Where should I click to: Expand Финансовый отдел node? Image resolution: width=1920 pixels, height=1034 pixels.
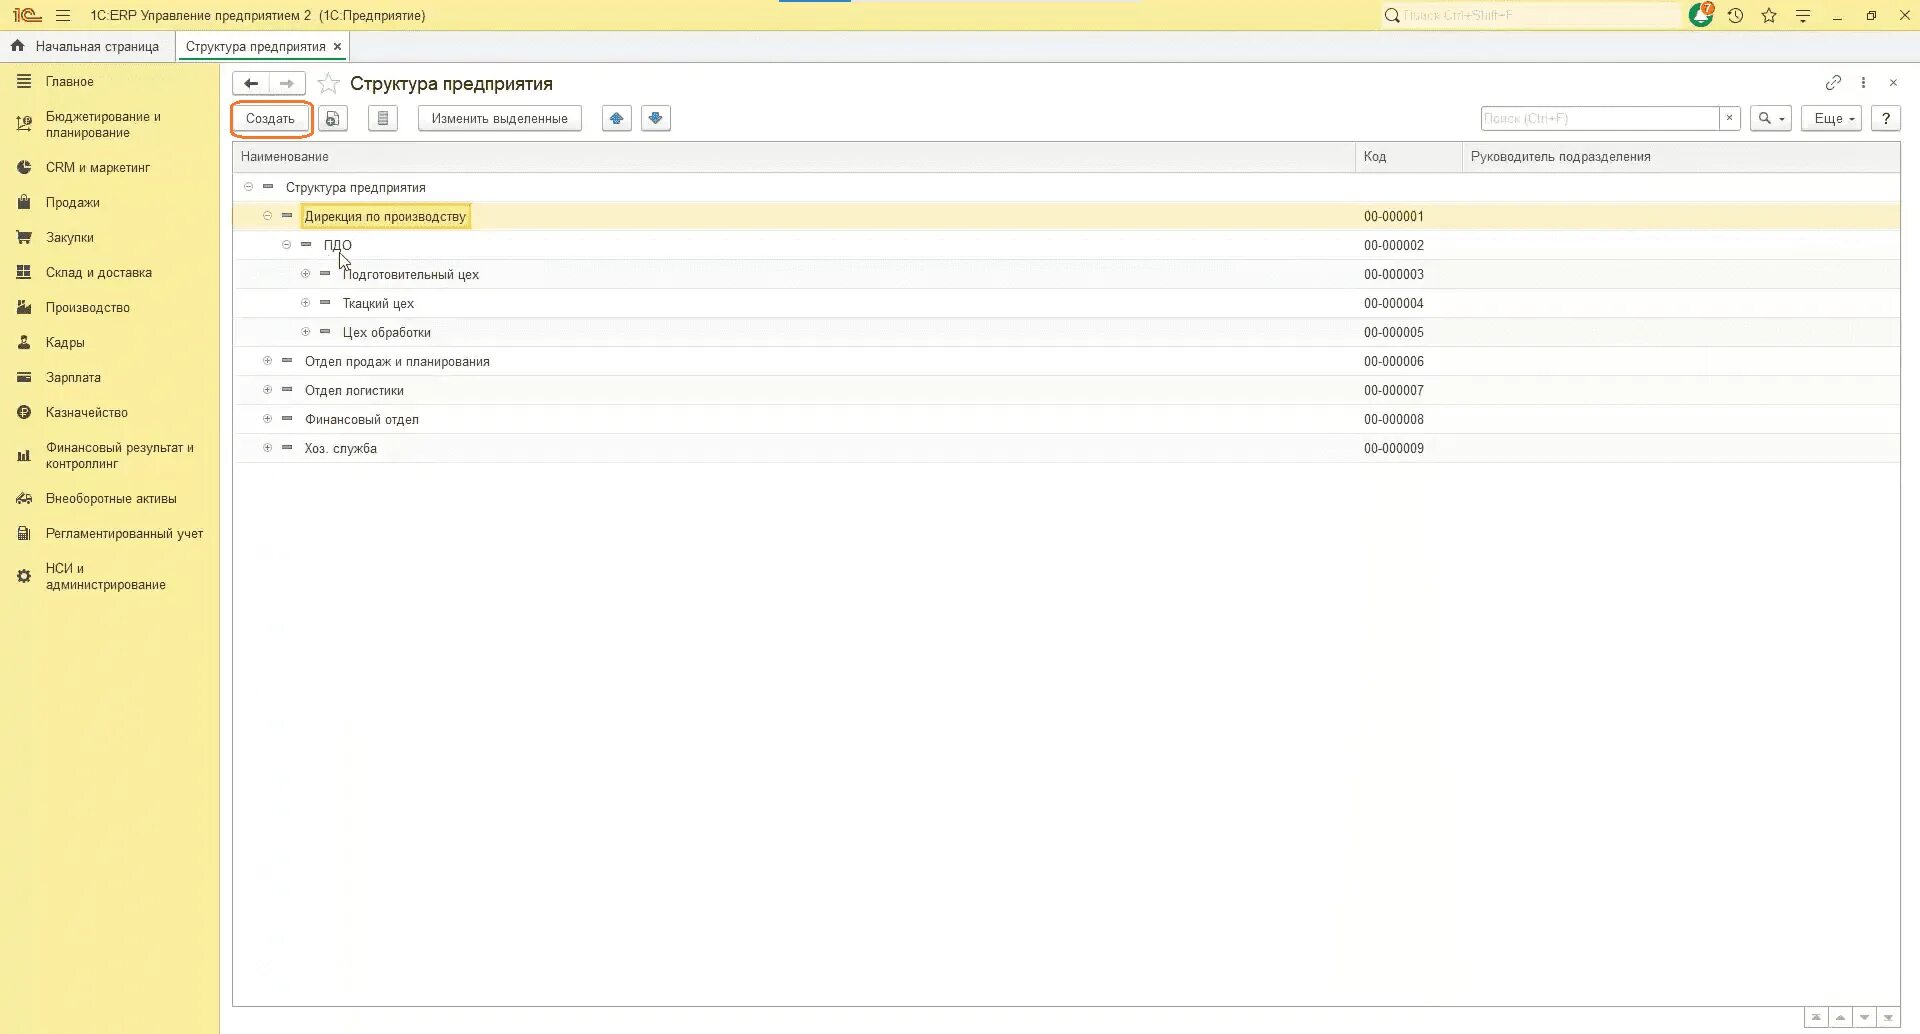coord(267,419)
